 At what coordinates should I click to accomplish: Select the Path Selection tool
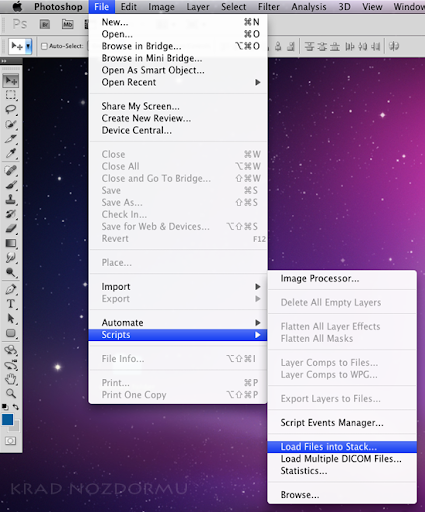pyautogui.click(x=11, y=318)
